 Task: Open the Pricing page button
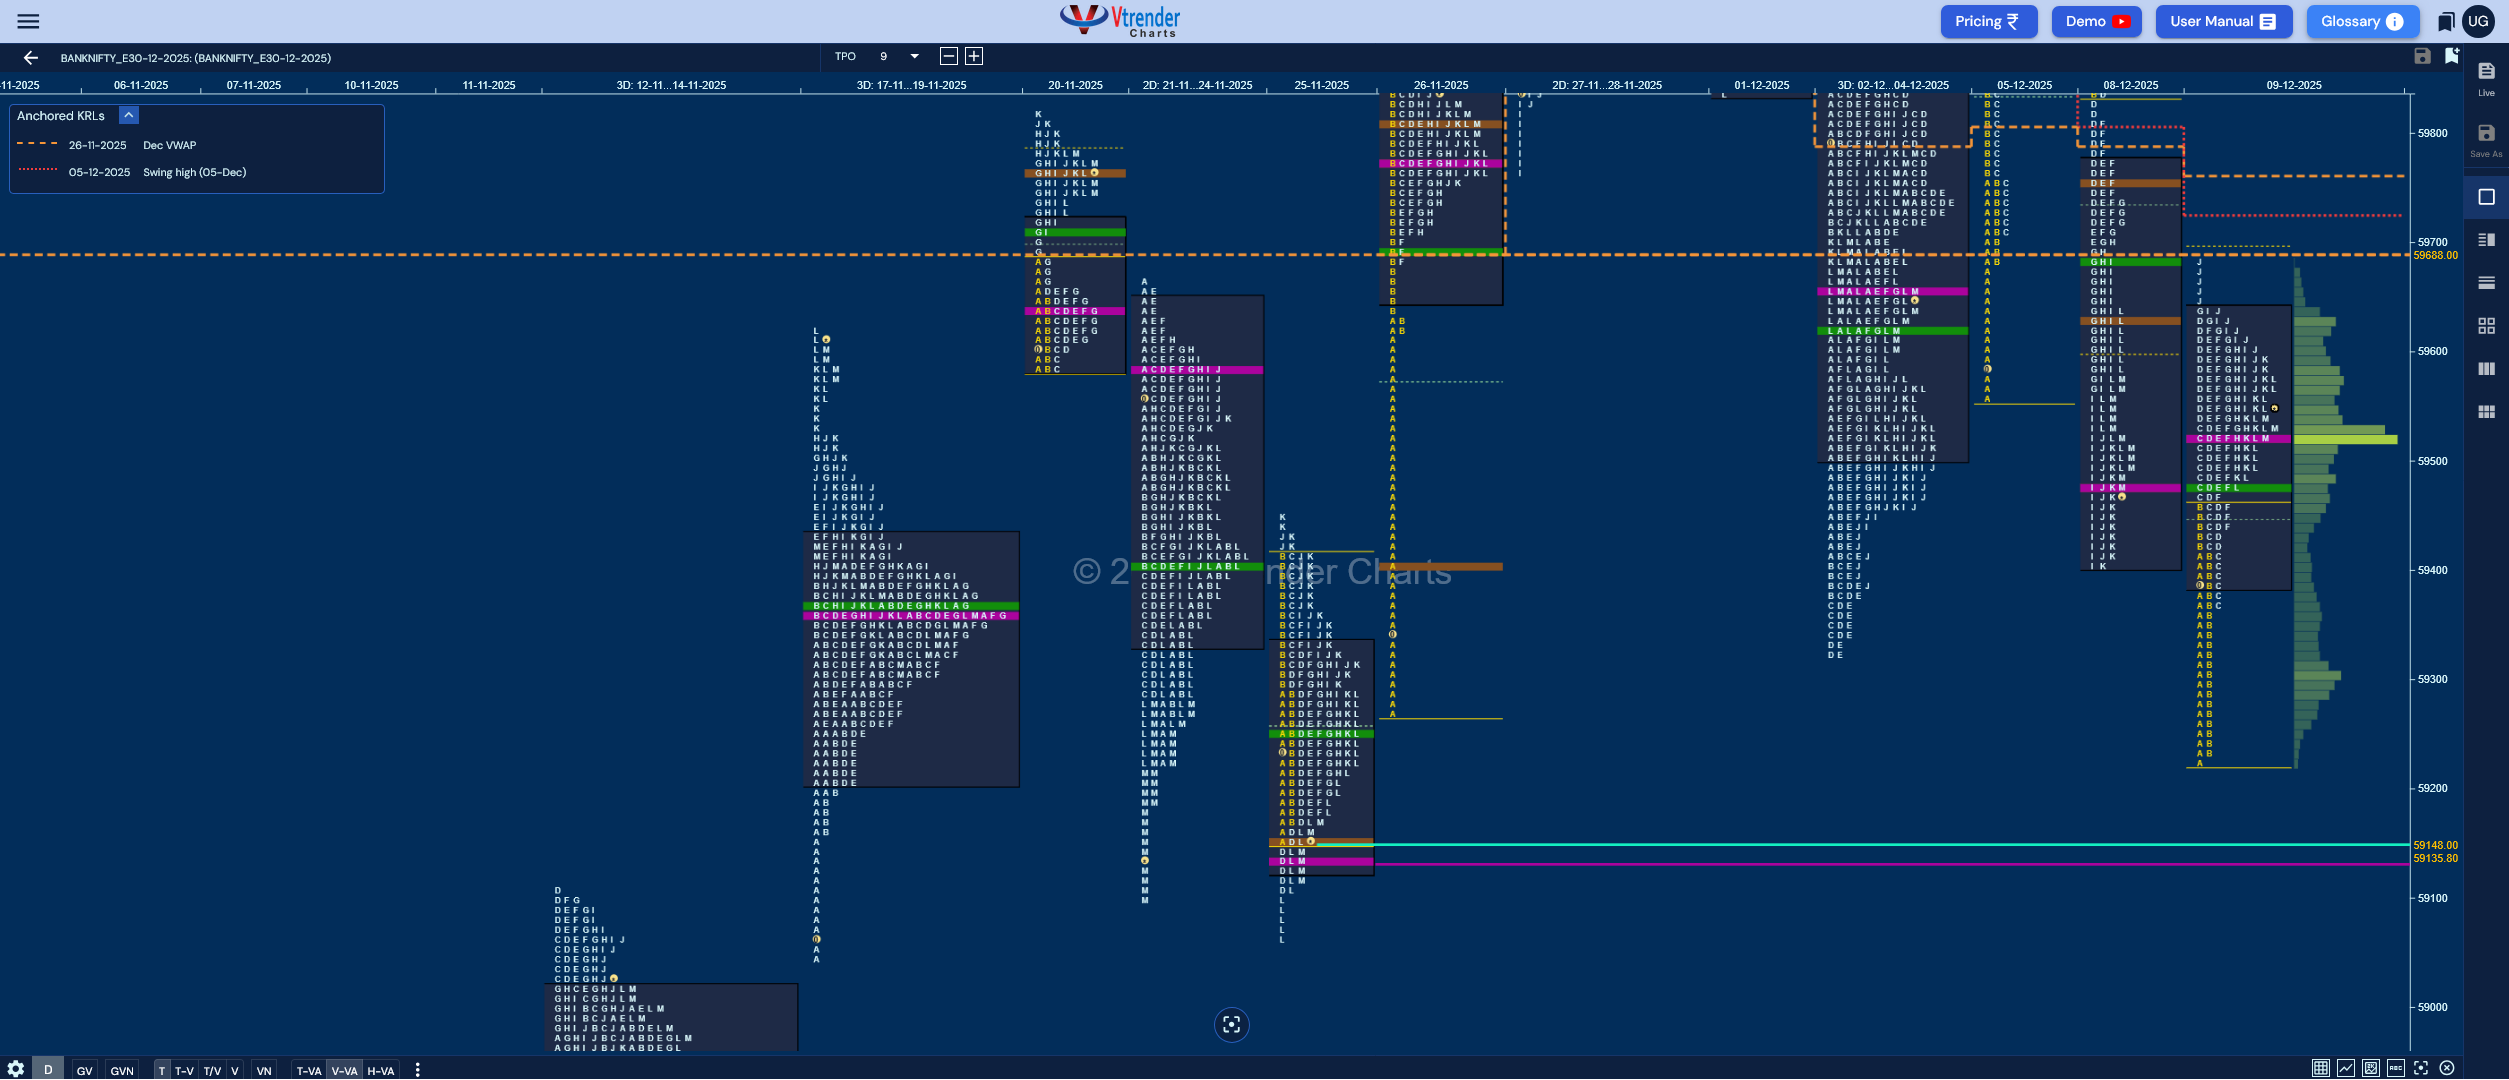1988,21
